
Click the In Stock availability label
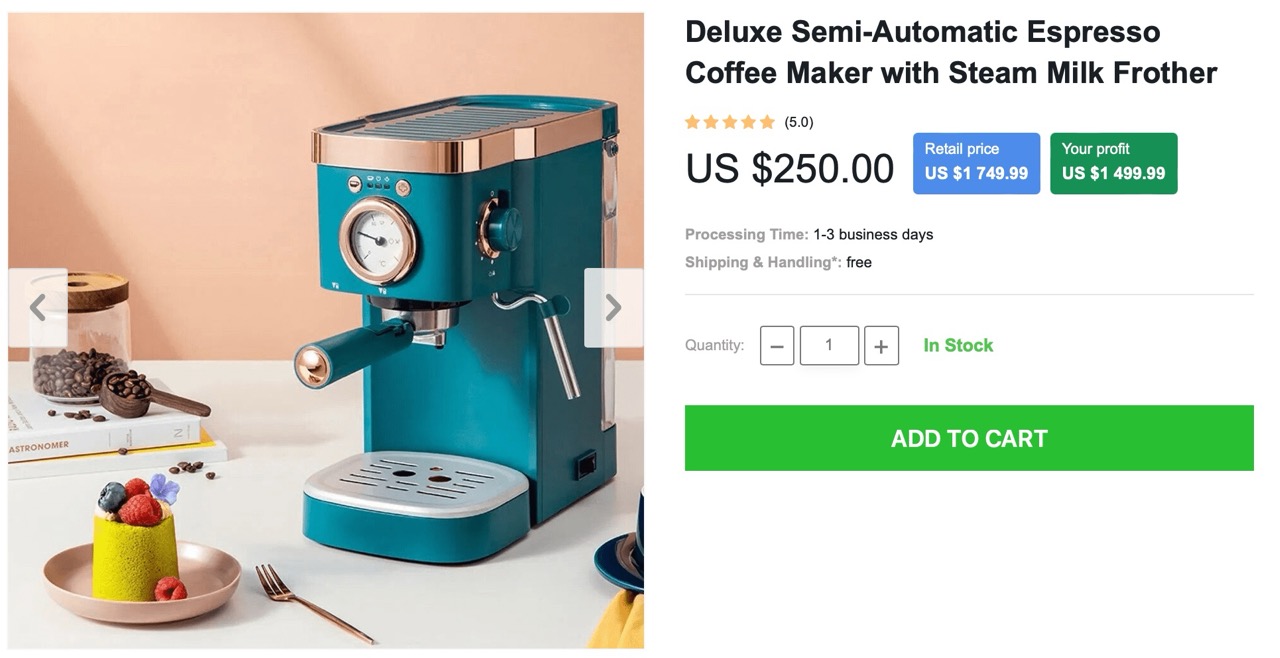pos(958,345)
